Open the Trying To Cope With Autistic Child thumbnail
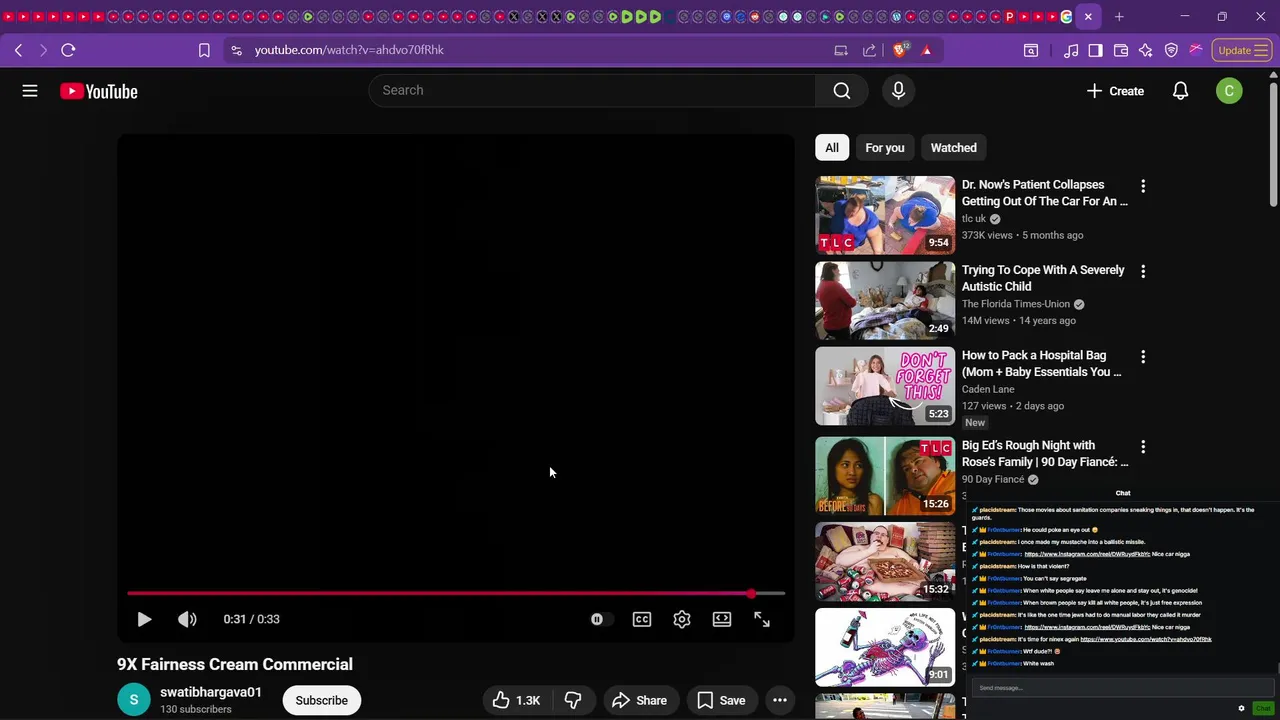The width and height of the screenshot is (1280, 720). [x=885, y=300]
